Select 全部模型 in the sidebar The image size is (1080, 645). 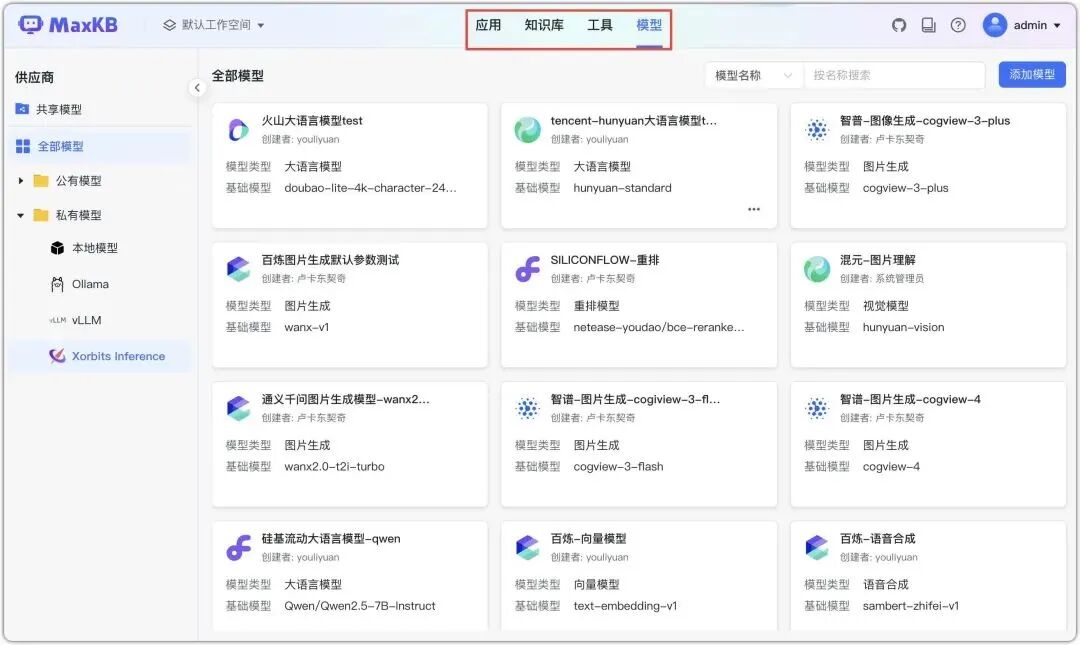[x=101, y=146]
